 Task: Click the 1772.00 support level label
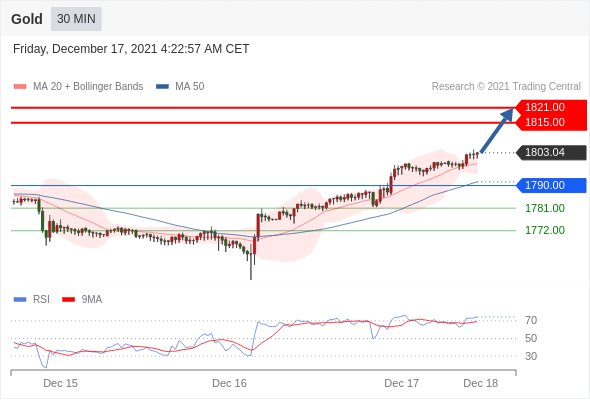pos(545,230)
